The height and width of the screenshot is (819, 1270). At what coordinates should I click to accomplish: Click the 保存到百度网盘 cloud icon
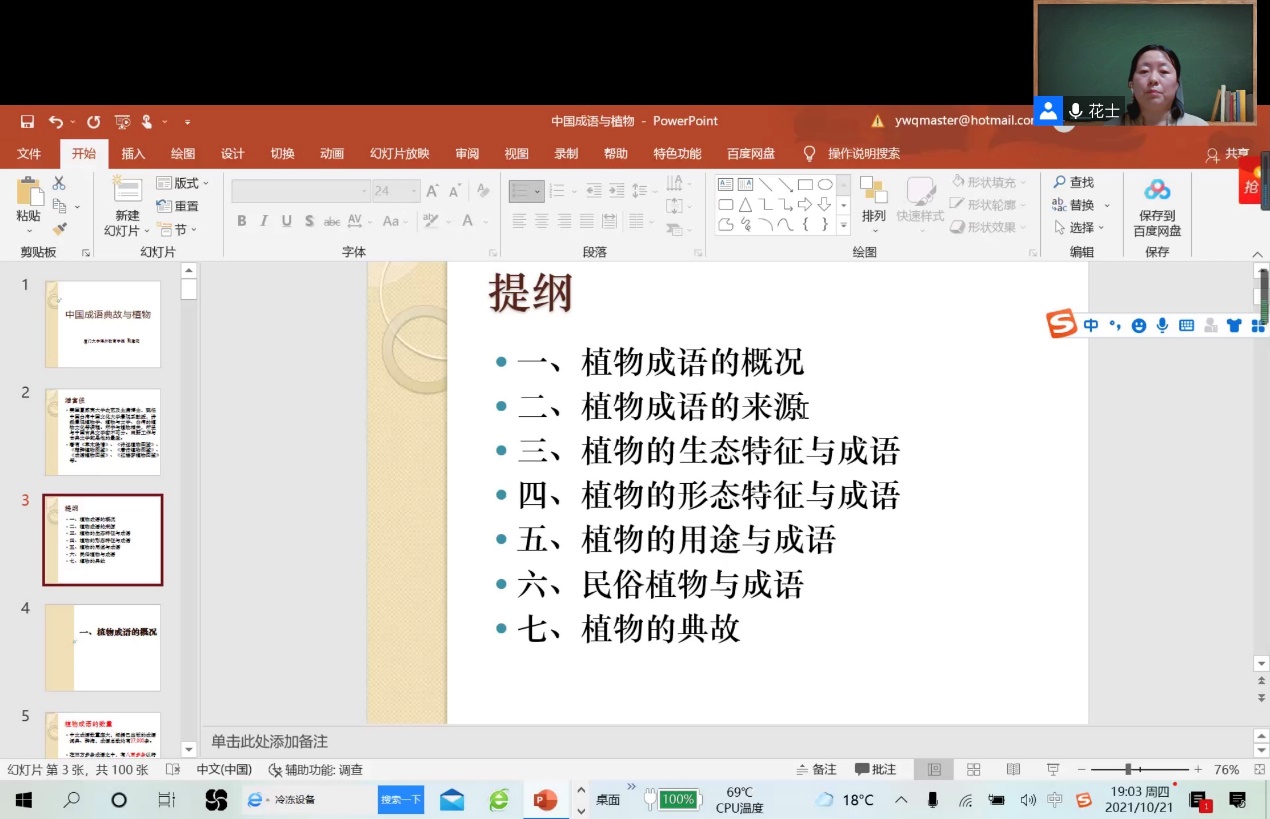click(1157, 190)
